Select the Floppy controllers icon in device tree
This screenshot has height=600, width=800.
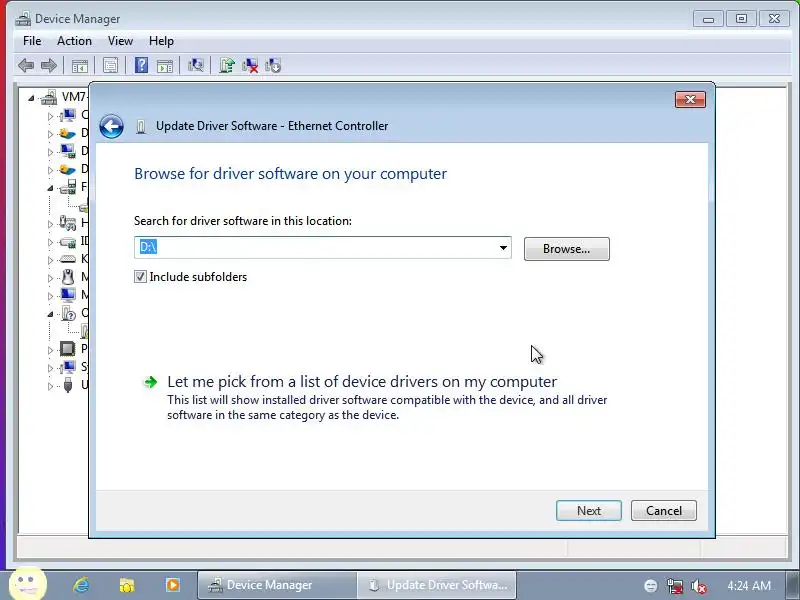pyautogui.click(x=67, y=187)
